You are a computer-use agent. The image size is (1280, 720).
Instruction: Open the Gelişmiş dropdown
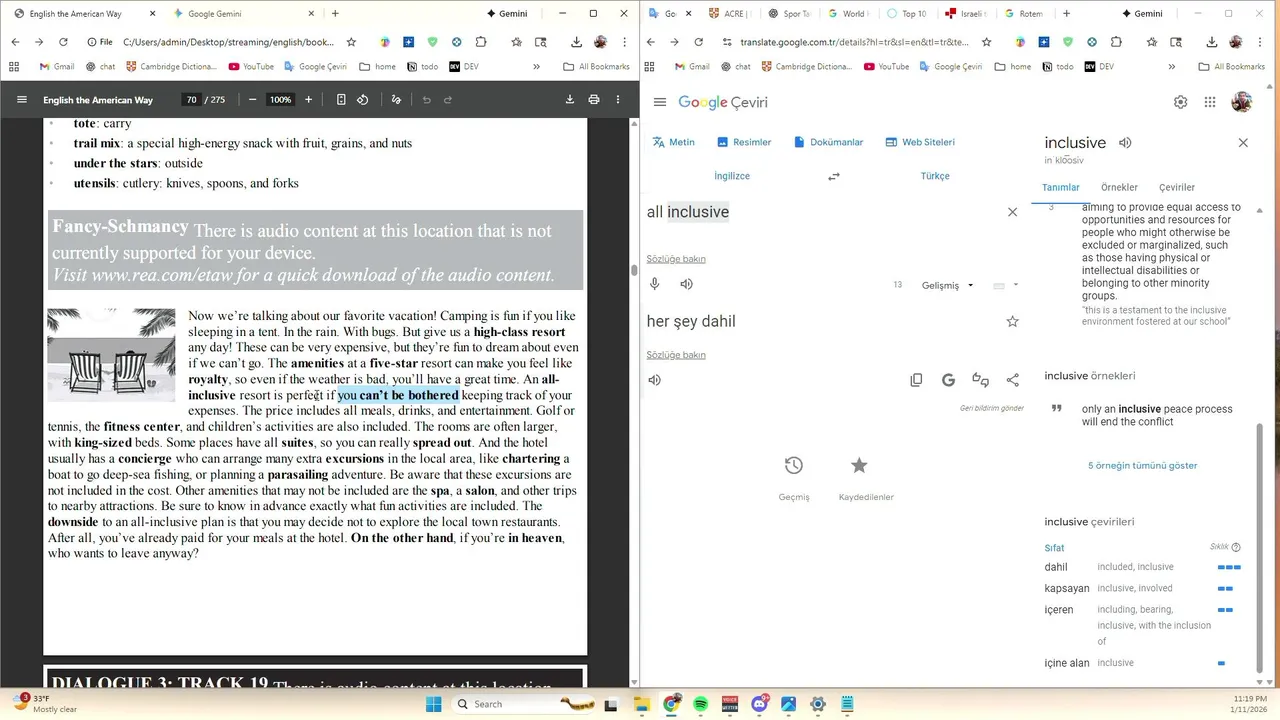coord(948,285)
